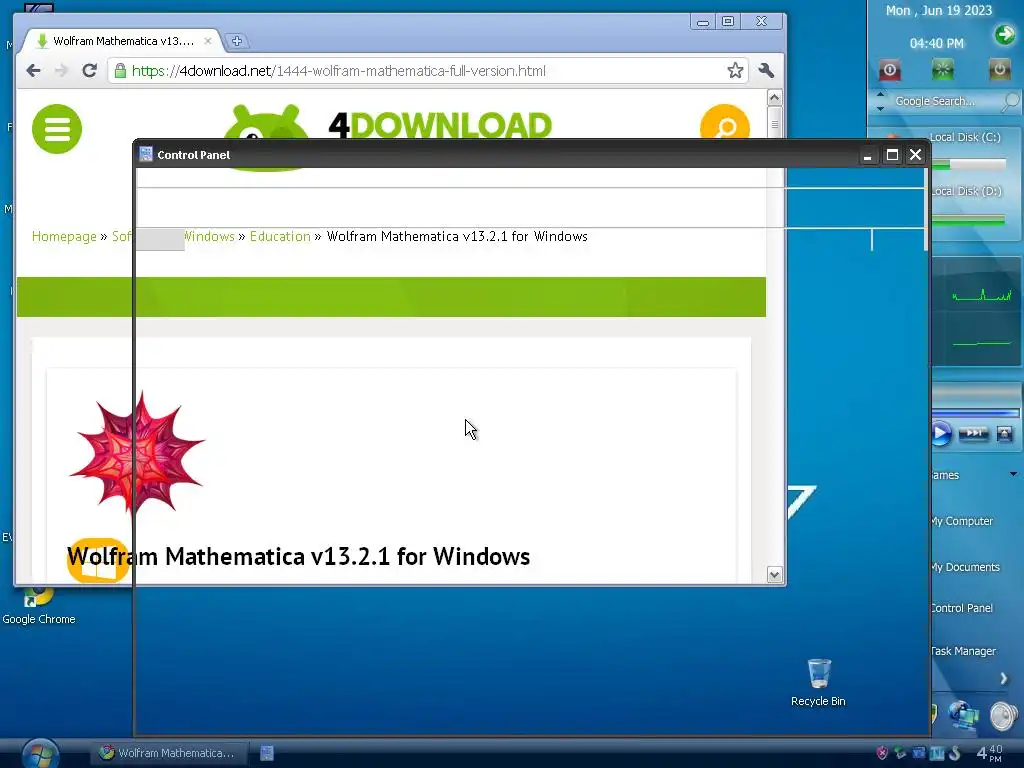
Task: Click the speaker volume icon in sidebar
Action: [x=1004, y=716]
